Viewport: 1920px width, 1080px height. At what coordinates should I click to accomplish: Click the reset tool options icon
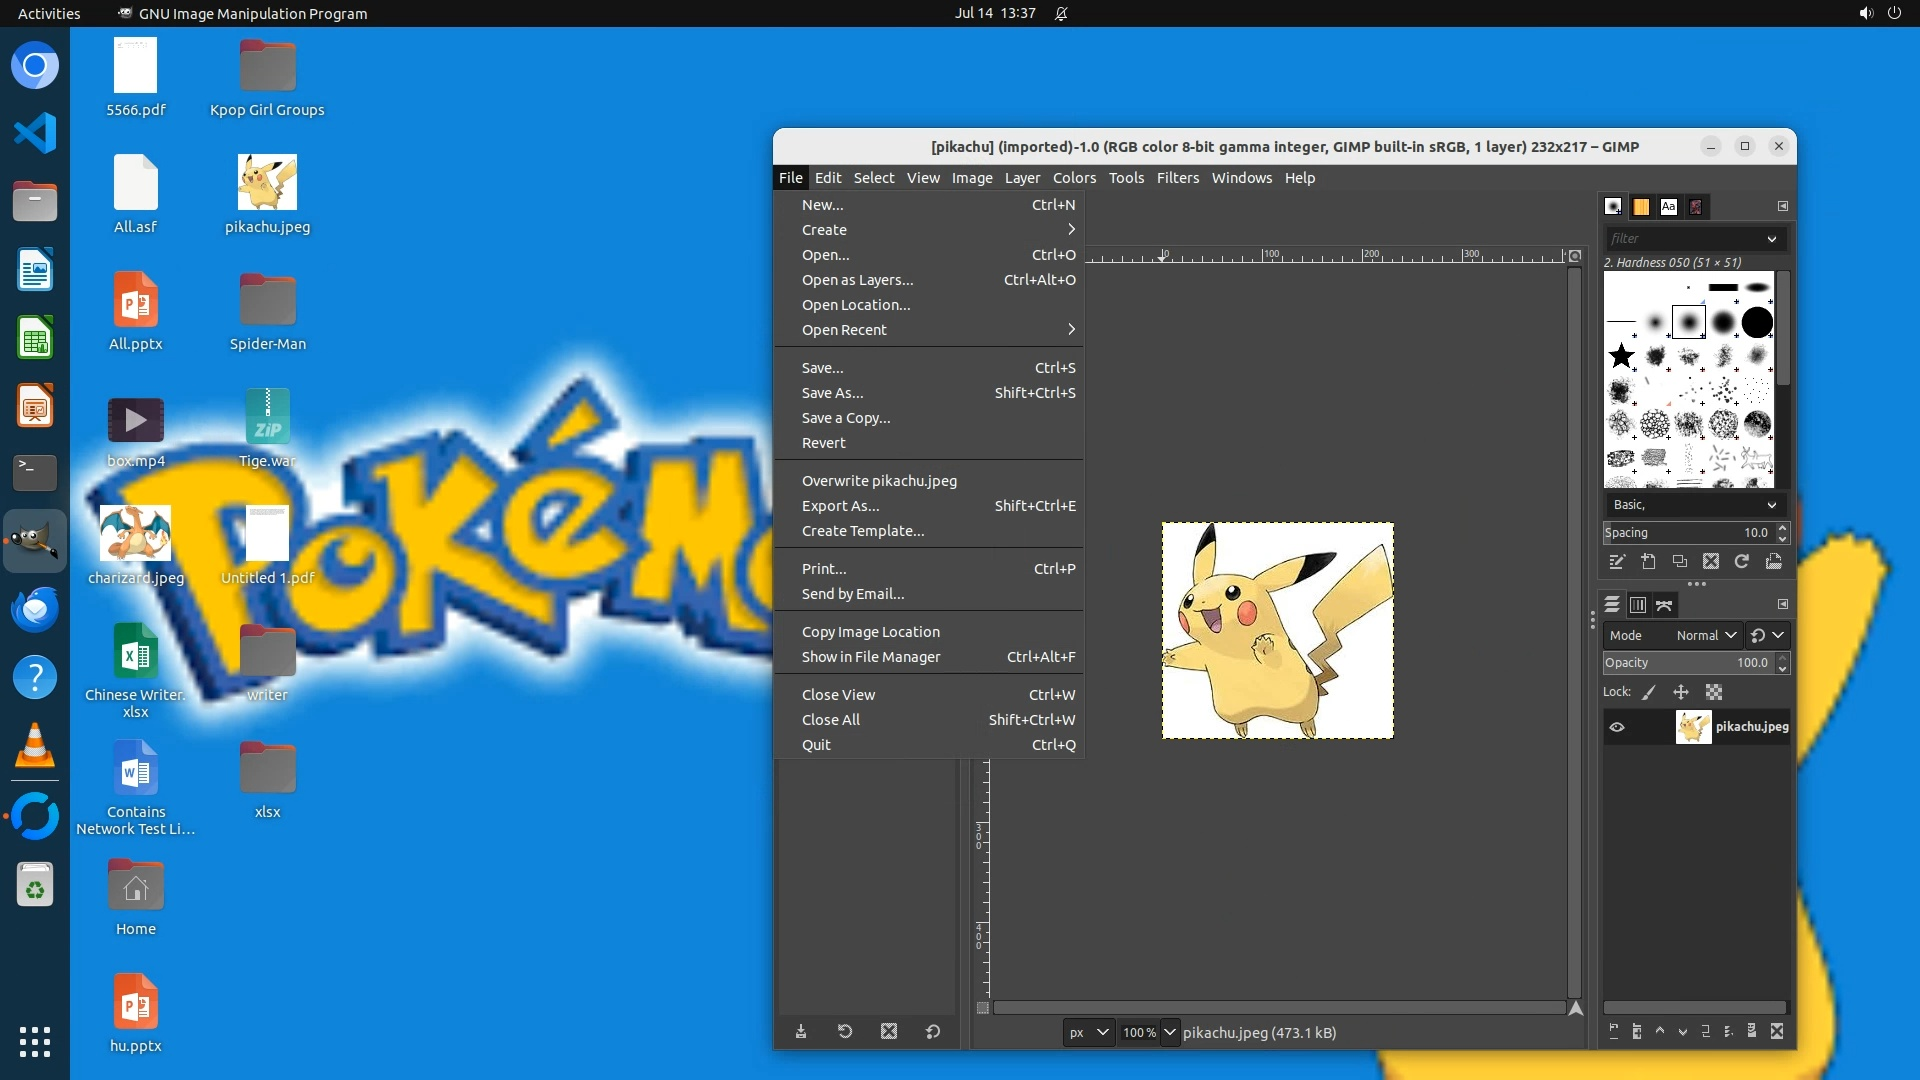(933, 1032)
